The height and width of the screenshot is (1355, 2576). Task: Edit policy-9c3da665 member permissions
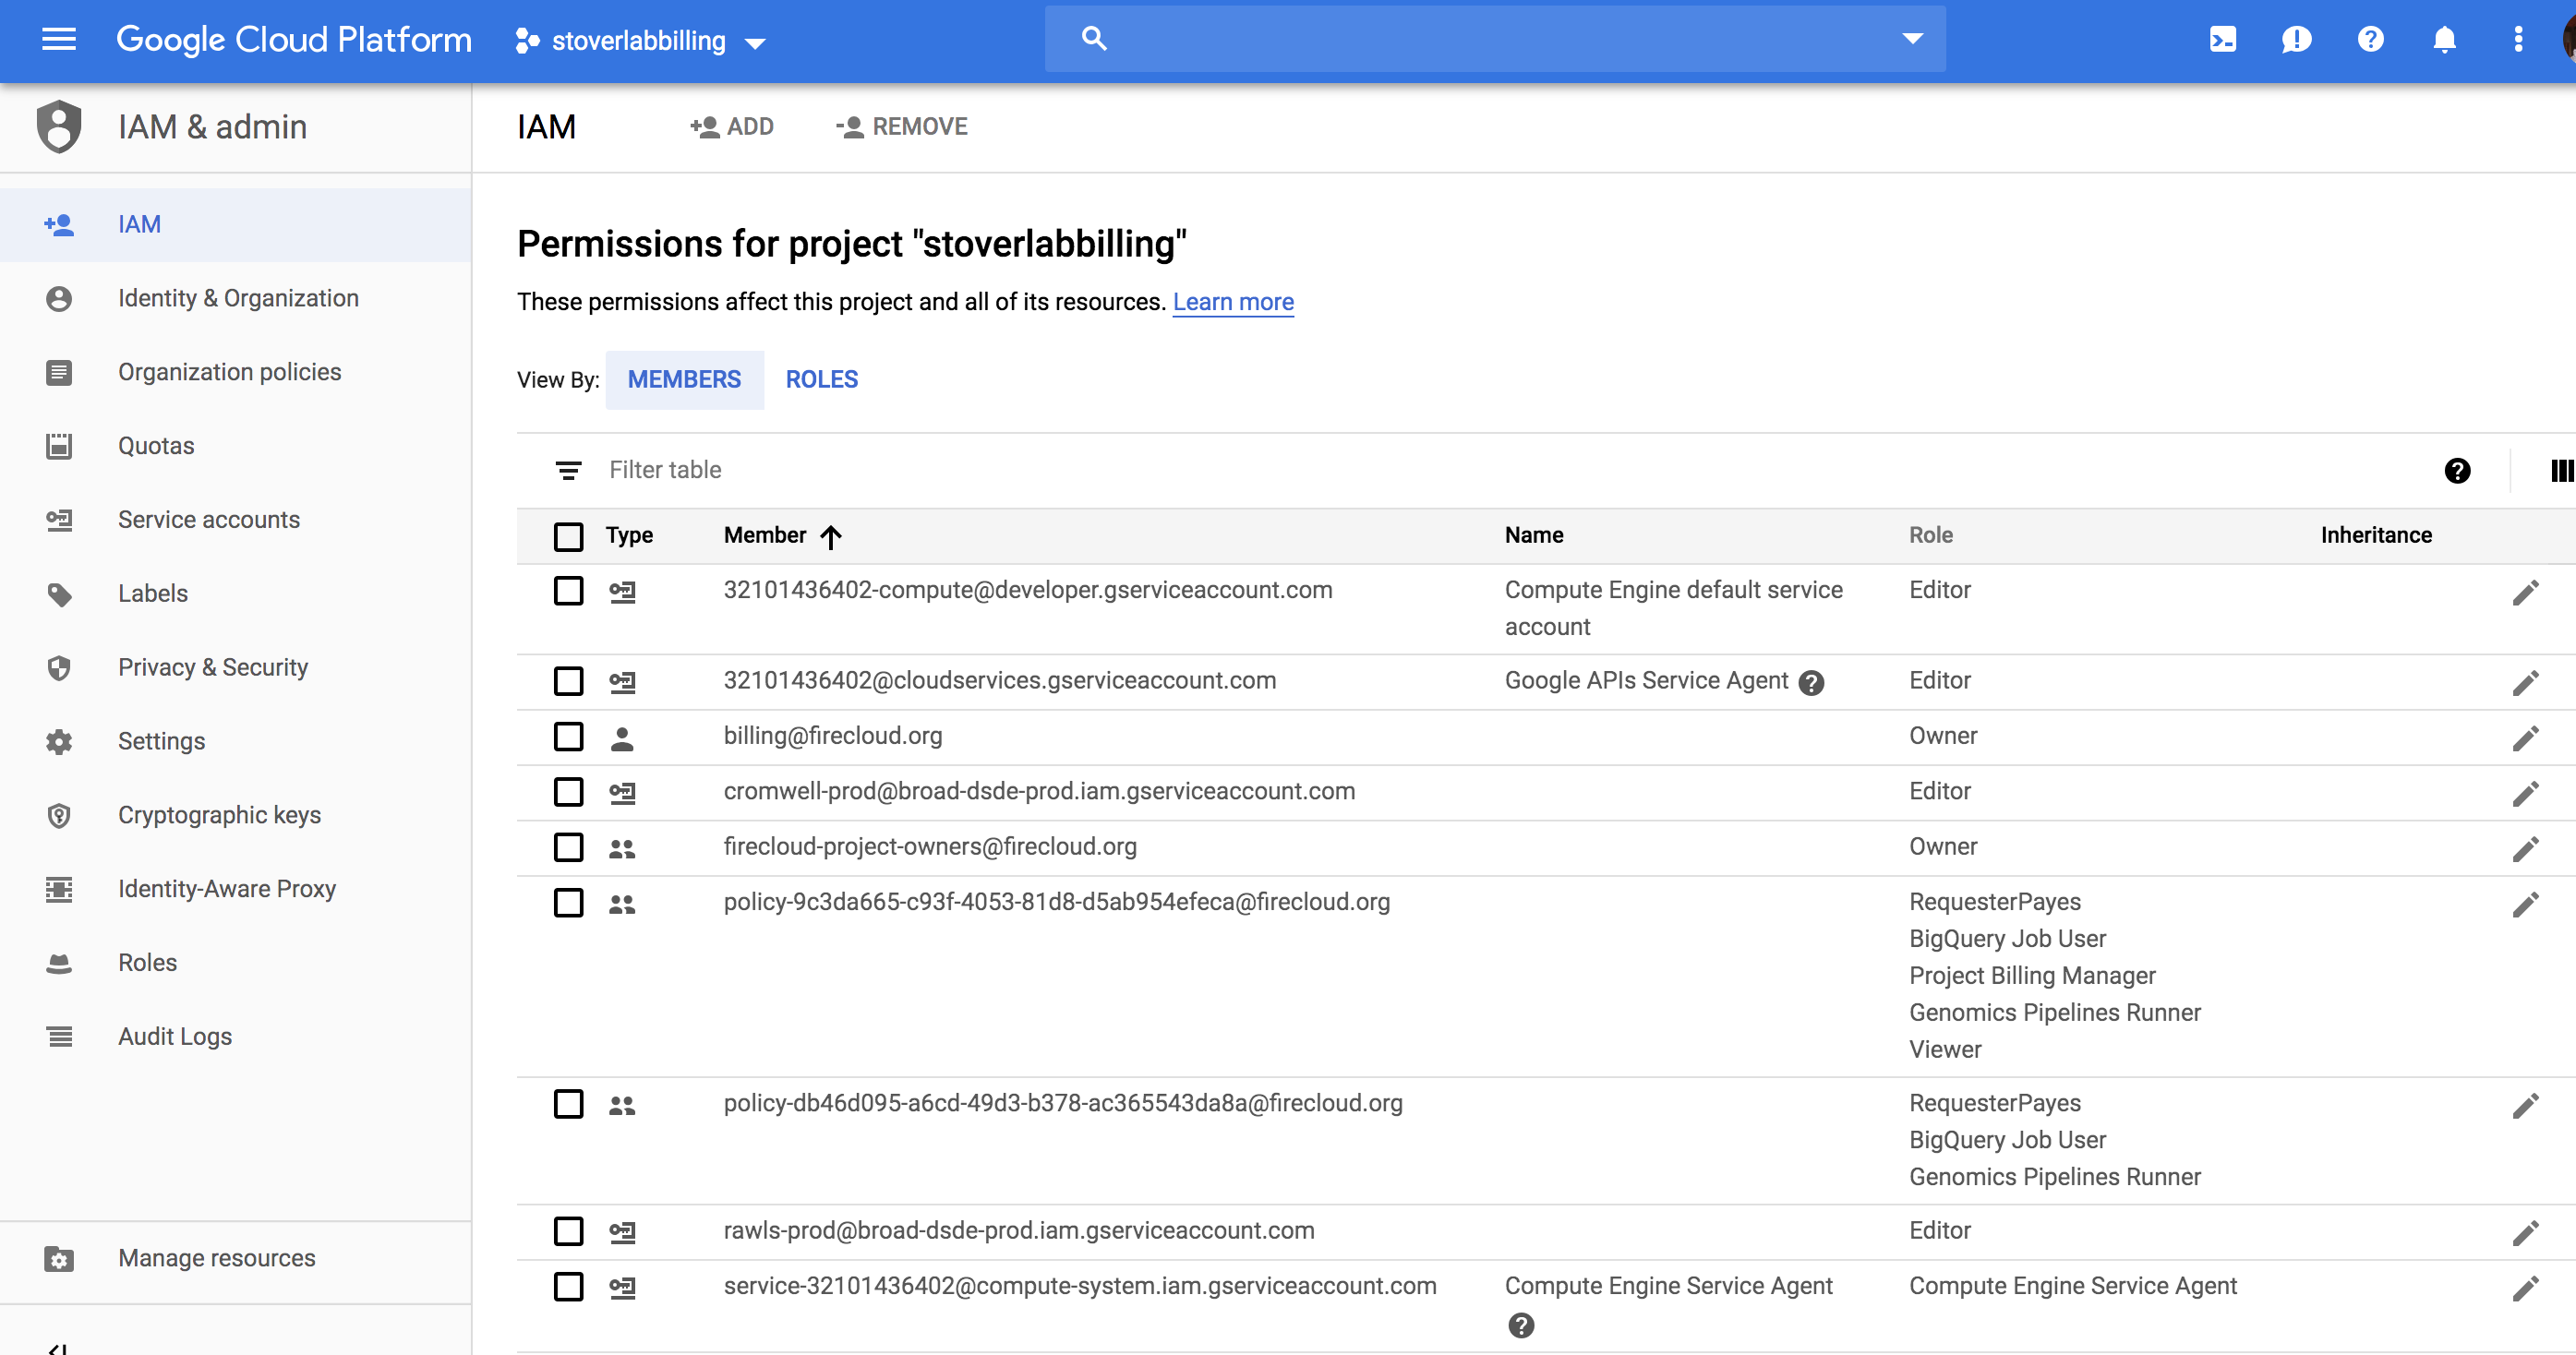pyautogui.click(x=2525, y=903)
